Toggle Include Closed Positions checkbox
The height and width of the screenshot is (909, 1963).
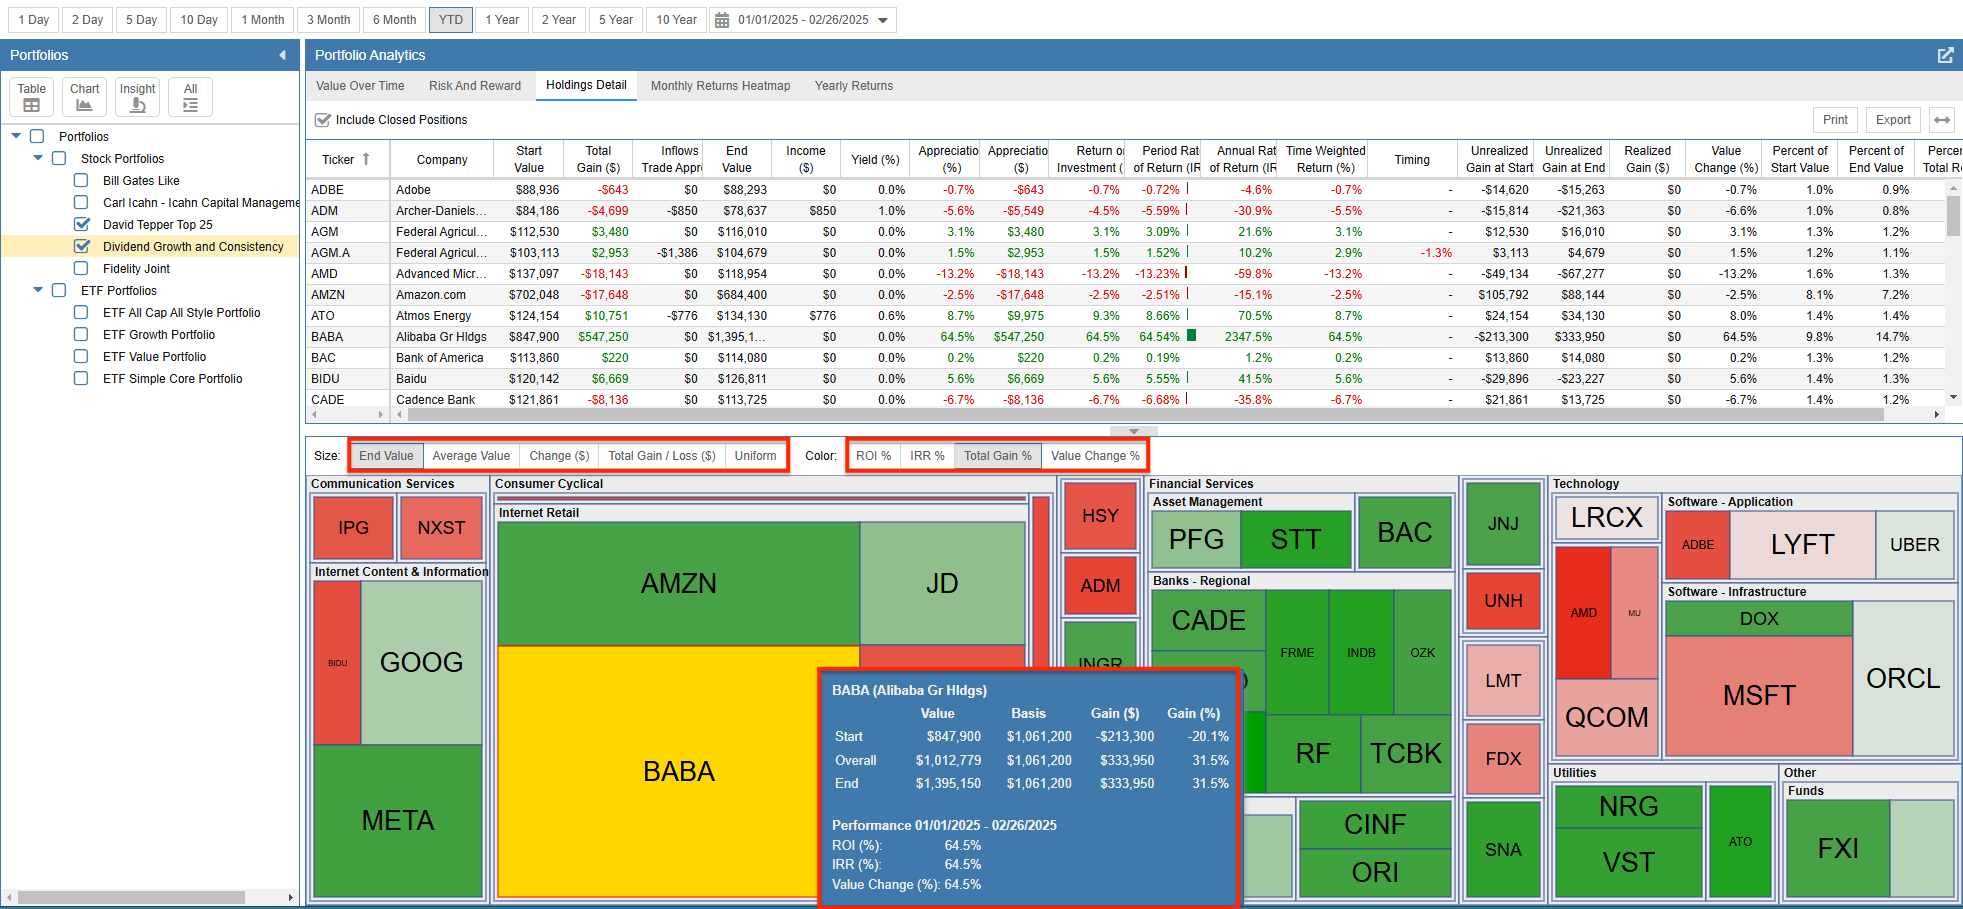tap(323, 120)
